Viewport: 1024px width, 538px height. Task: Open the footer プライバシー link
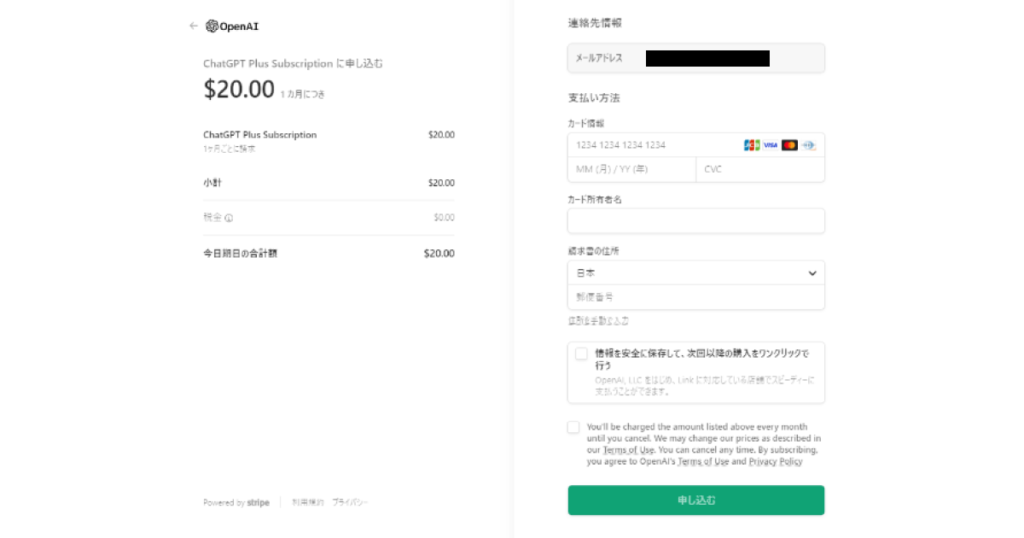point(349,502)
